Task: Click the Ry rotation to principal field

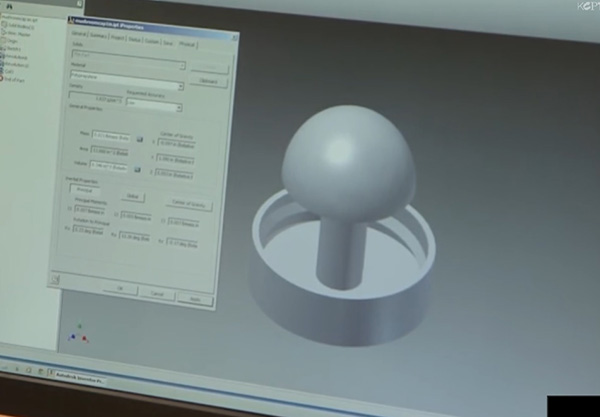Action: tap(134, 237)
